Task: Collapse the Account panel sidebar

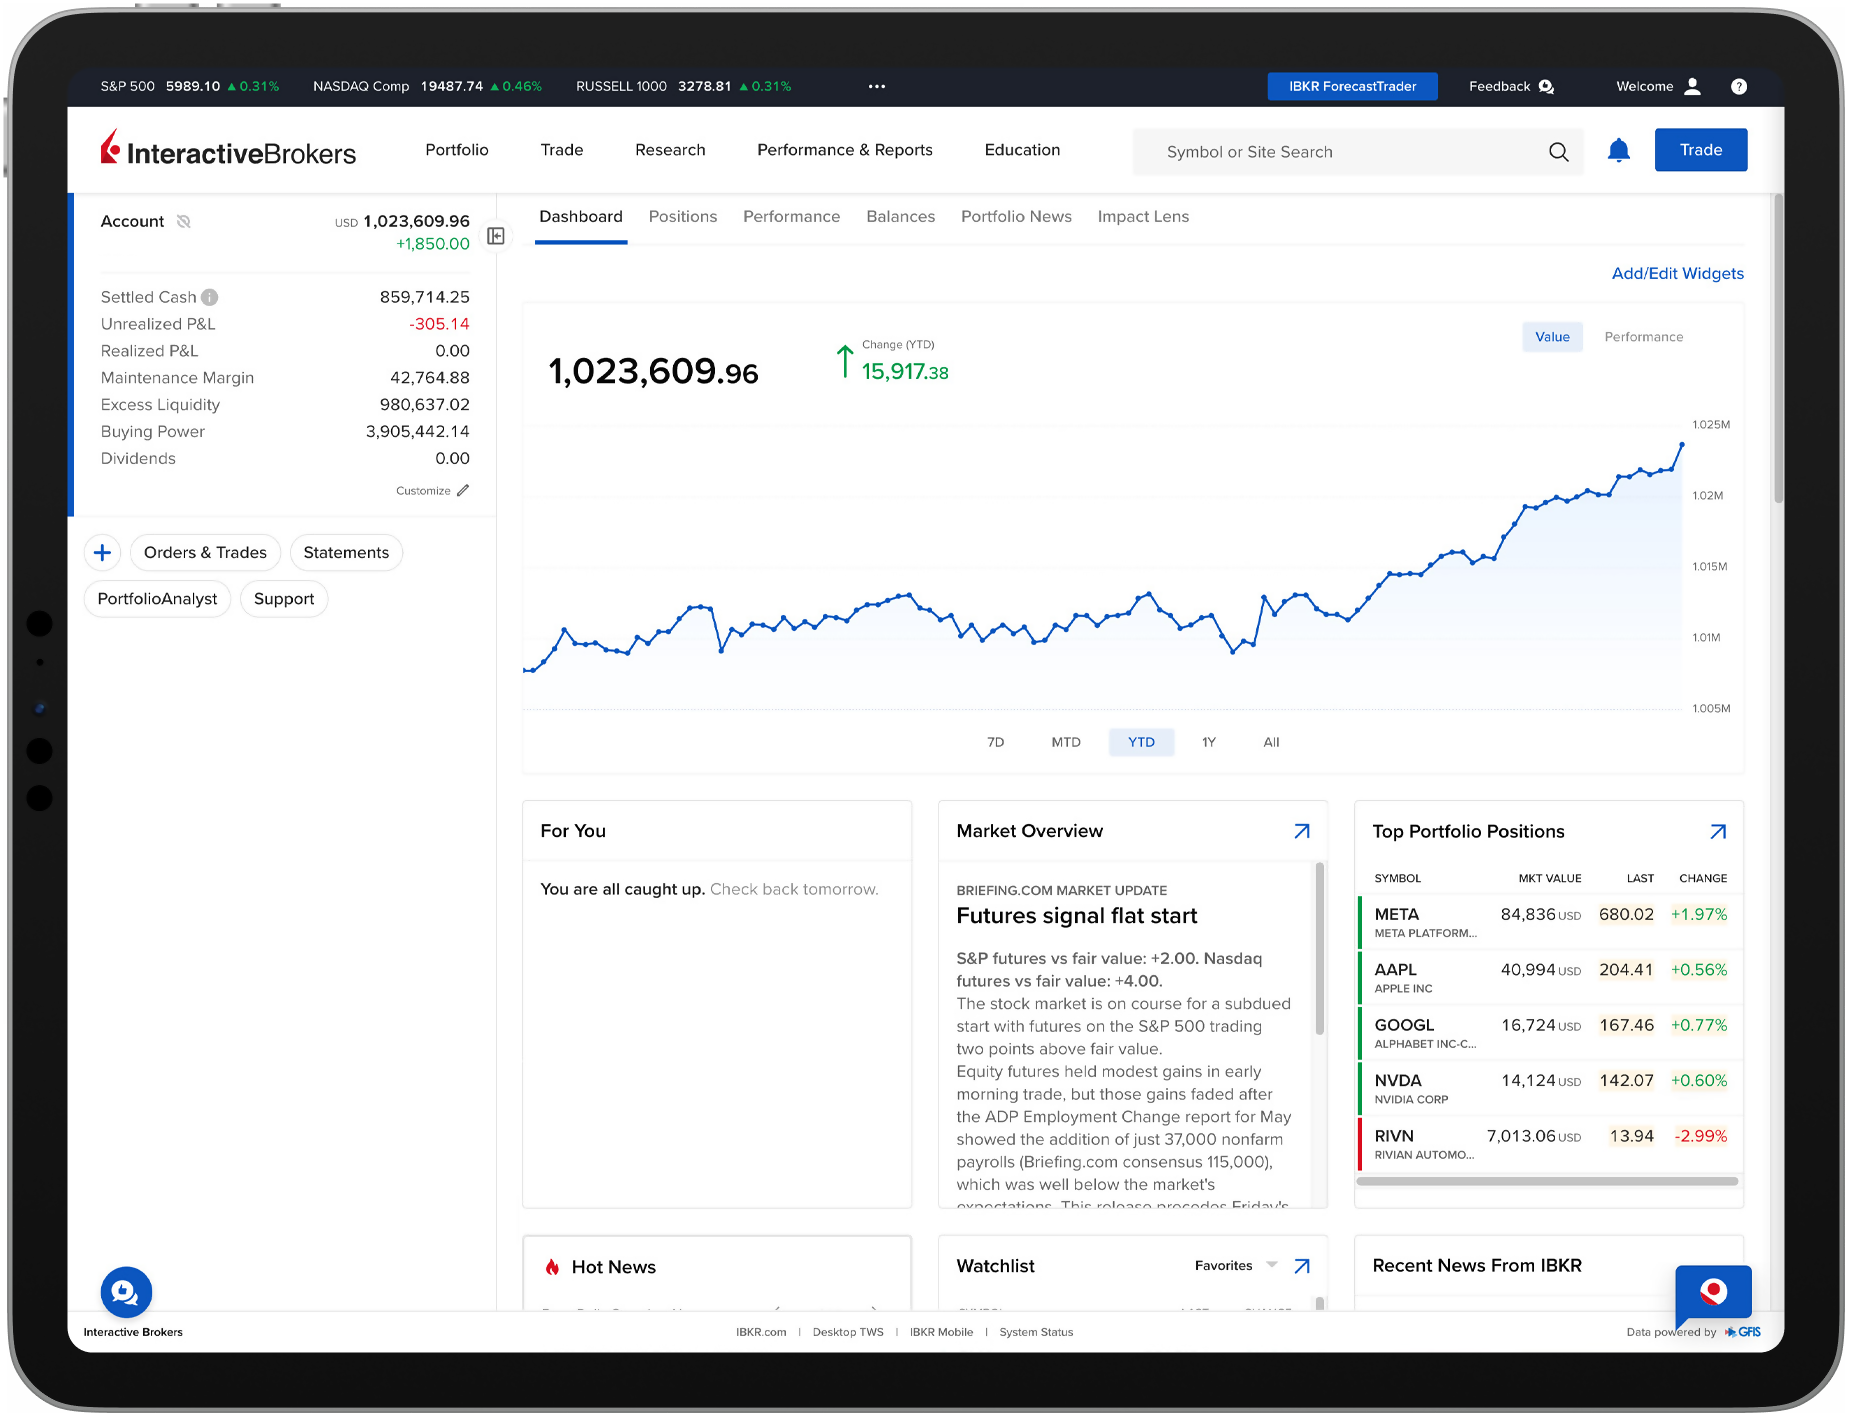Action: (x=494, y=237)
